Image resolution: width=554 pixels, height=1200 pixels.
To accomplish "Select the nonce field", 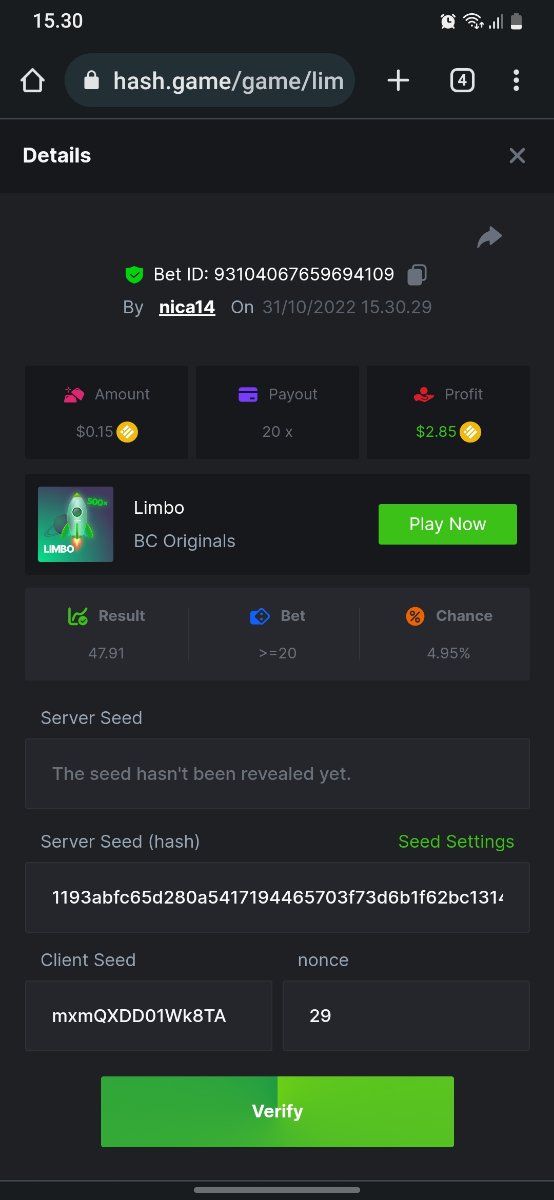I will [406, 1016].
